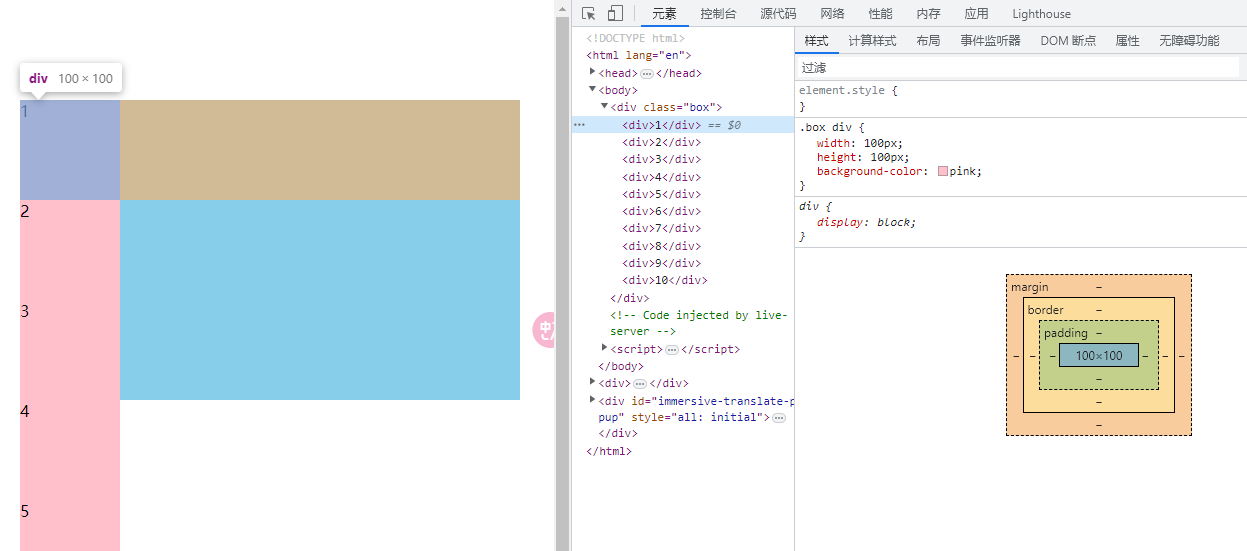Click the ellipsis badge after the immersive-translate div

click(x=779, y=417)
